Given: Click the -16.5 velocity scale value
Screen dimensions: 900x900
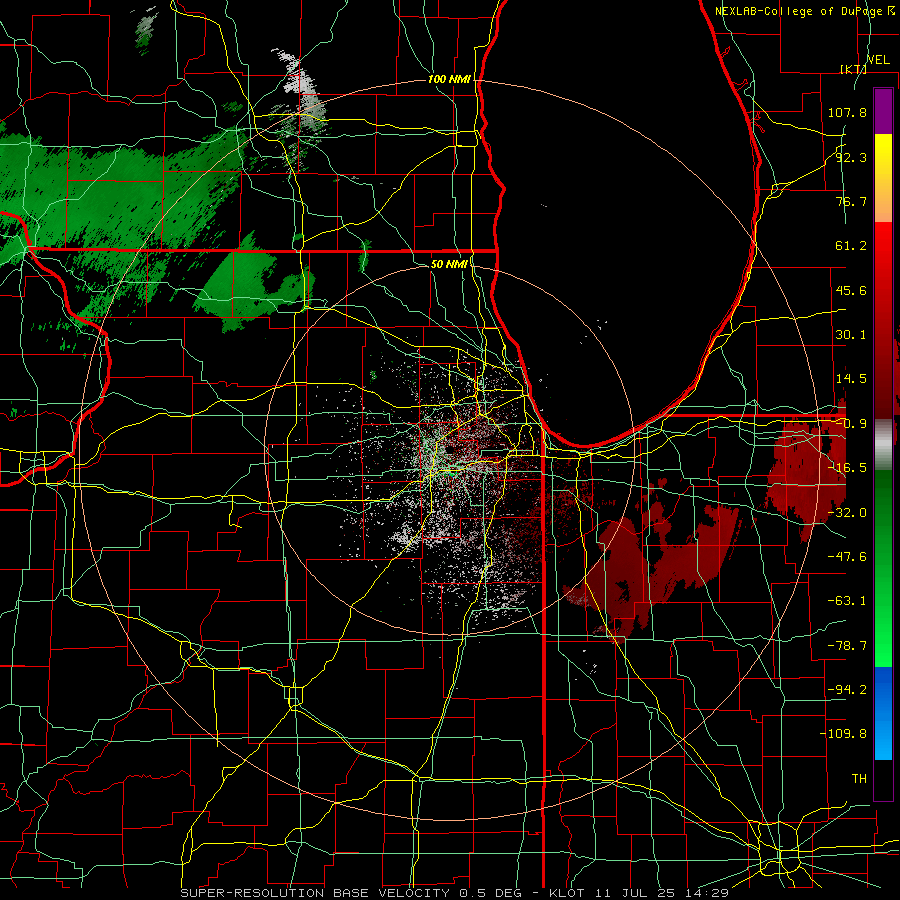Looking at the screenshot, I should [847, 468].
